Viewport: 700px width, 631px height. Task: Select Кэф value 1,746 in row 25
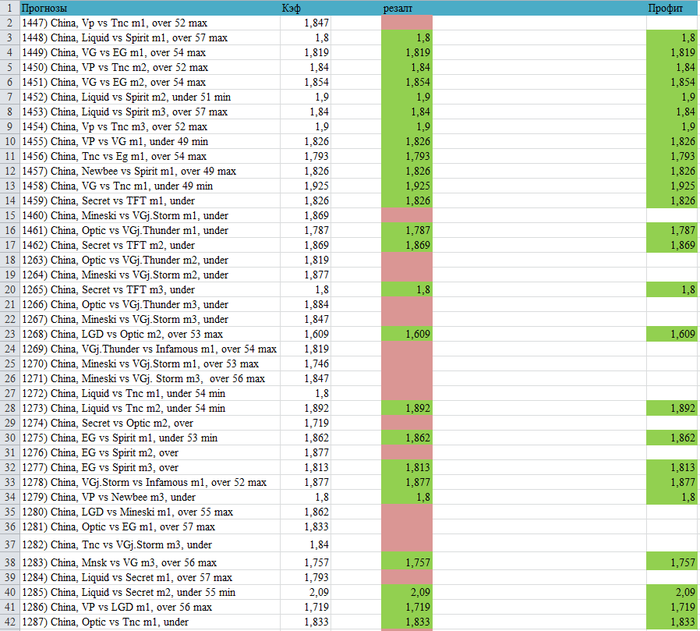coord(305,364)
